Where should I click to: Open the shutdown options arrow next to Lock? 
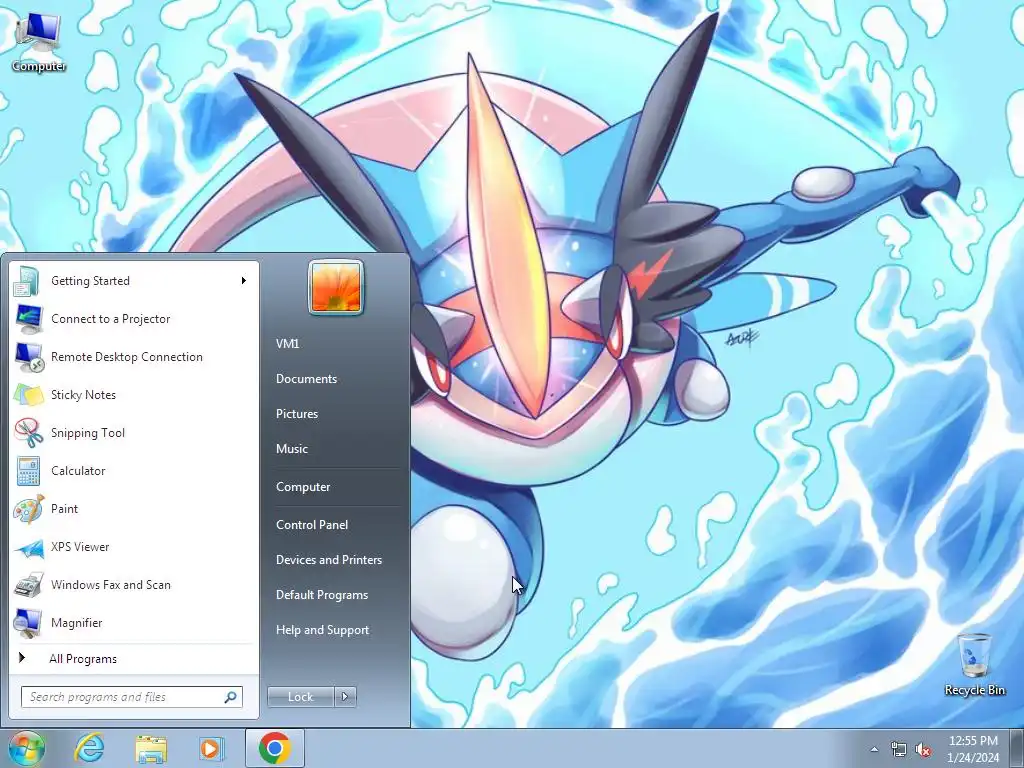click(x=345, y=697)
